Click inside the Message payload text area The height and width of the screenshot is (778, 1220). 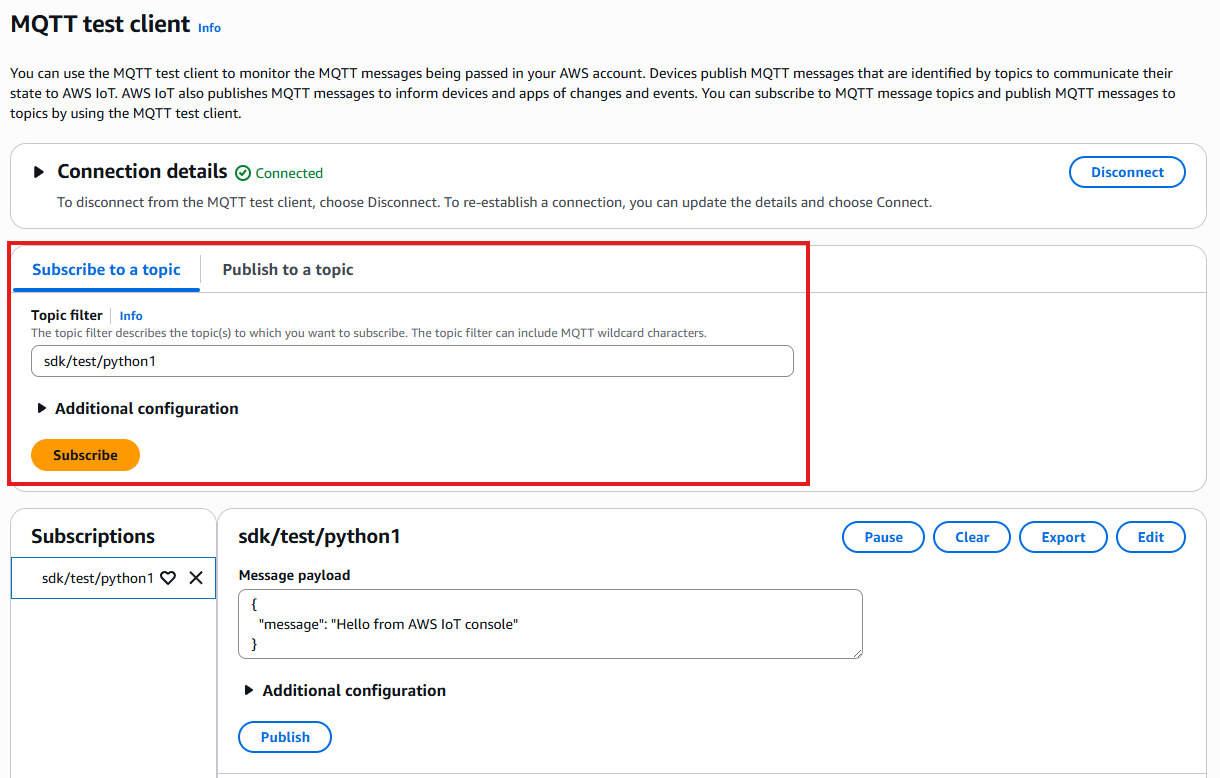coord(550,624)
